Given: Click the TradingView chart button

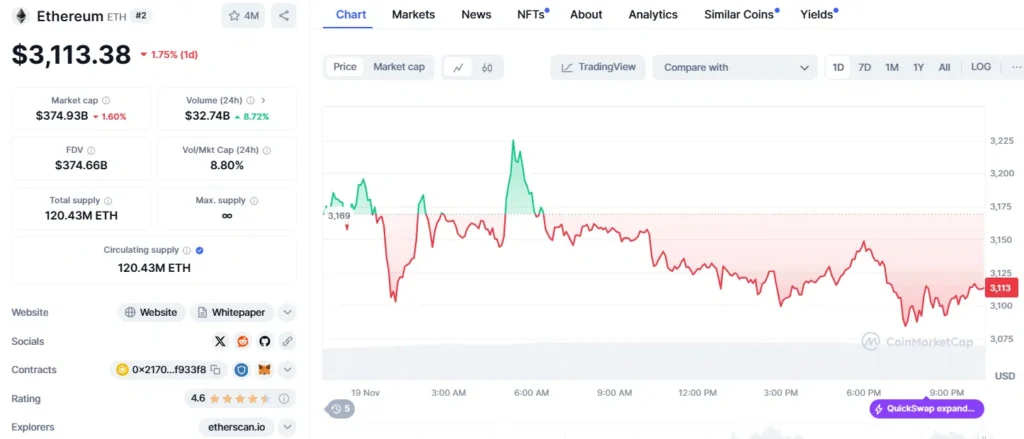Looking at the screenshot, I should (x=598, y=67).
